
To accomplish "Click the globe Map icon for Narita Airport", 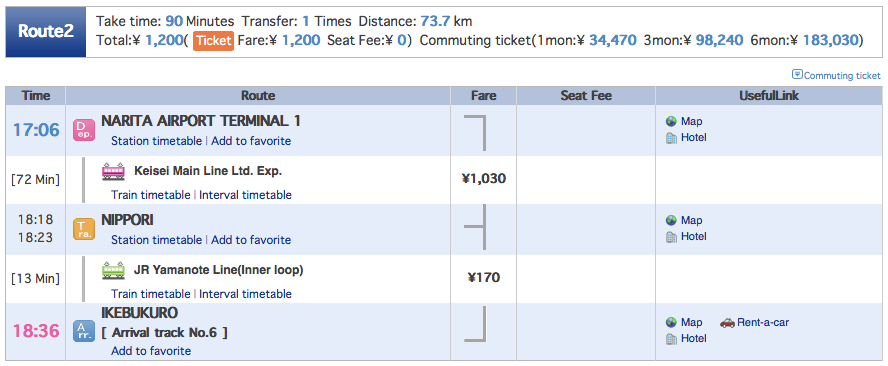I will [672, 121].
